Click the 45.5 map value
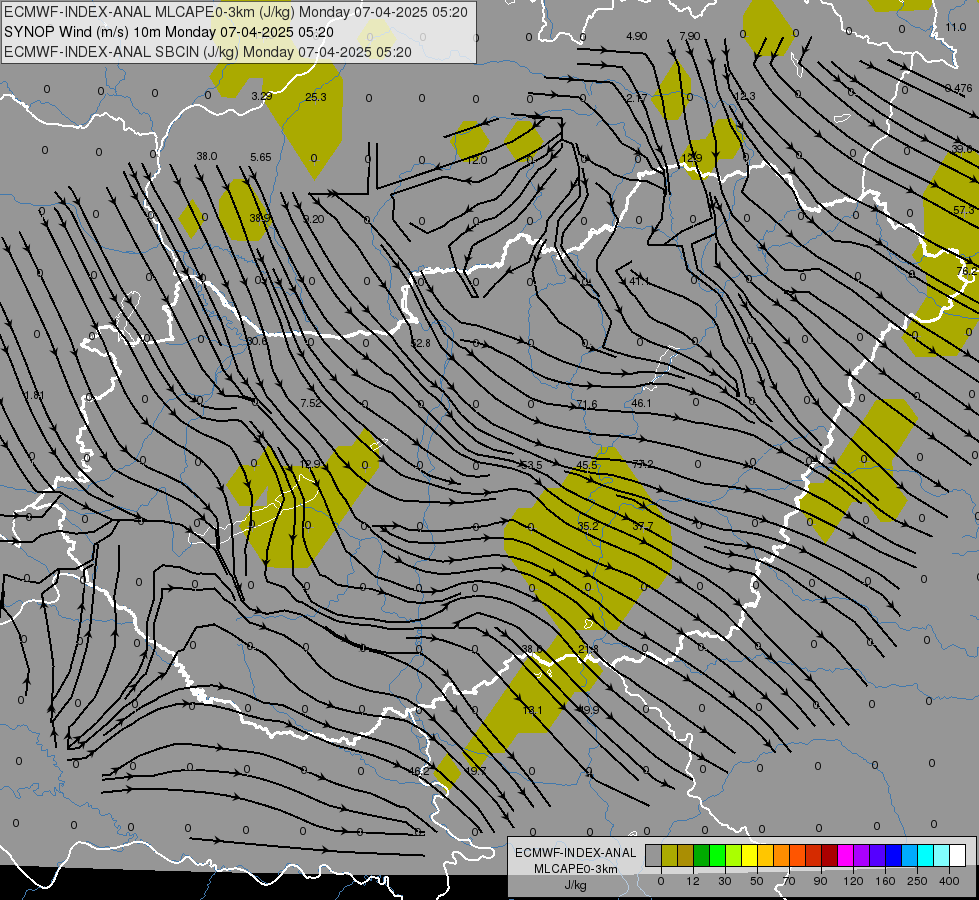Viewport: 979px width, 900px height. coord(587,465)
